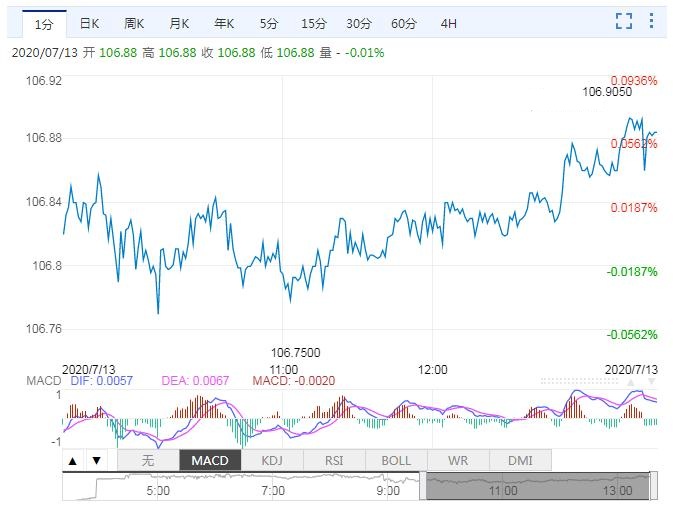Viewport: 673px width, 508px height.
Task: Enable the RSI indicator
Action: [334, 461]
